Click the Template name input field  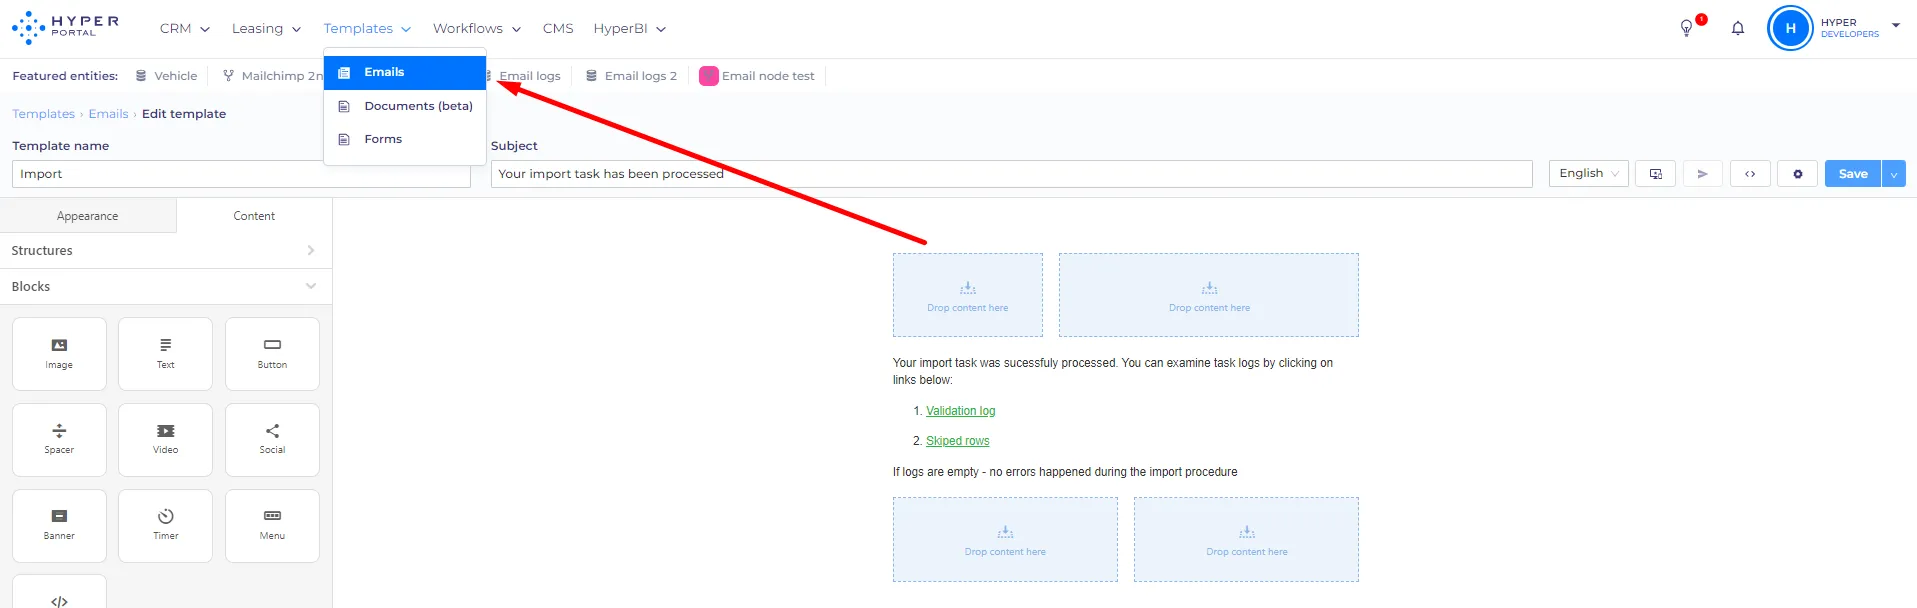pyautogui.click(x=241, y=174)
